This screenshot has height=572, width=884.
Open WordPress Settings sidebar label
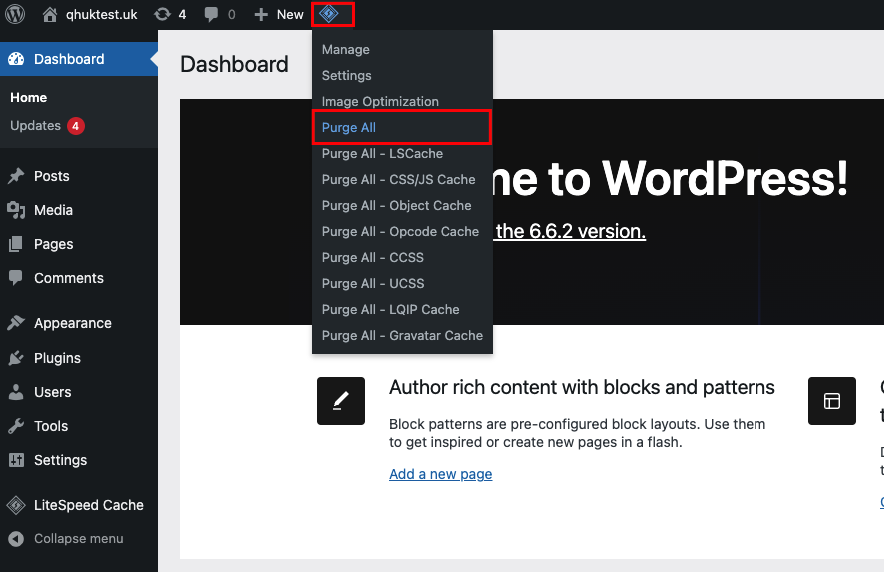click(x=60, y=460)
